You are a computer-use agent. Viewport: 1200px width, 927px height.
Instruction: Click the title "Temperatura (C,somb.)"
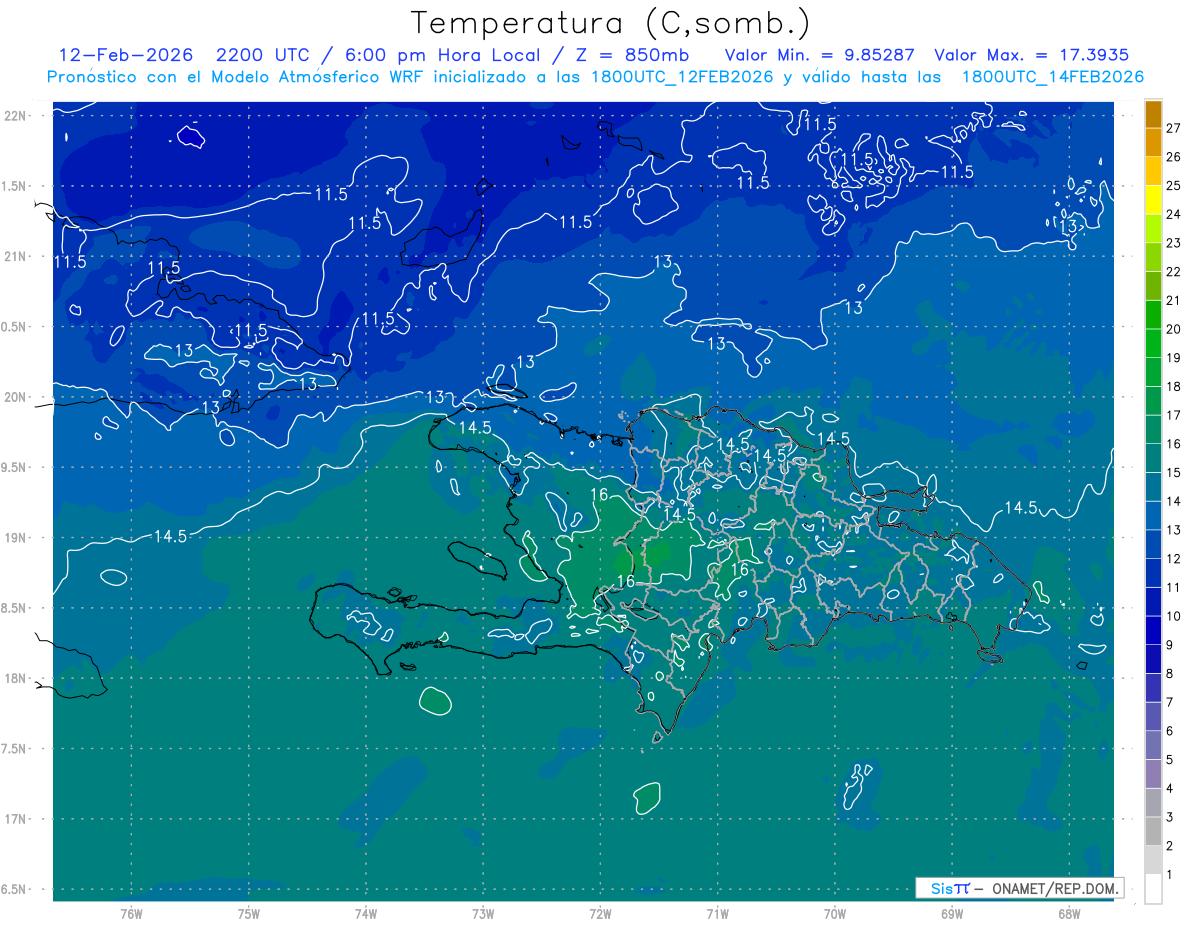(x=610, y=23)
